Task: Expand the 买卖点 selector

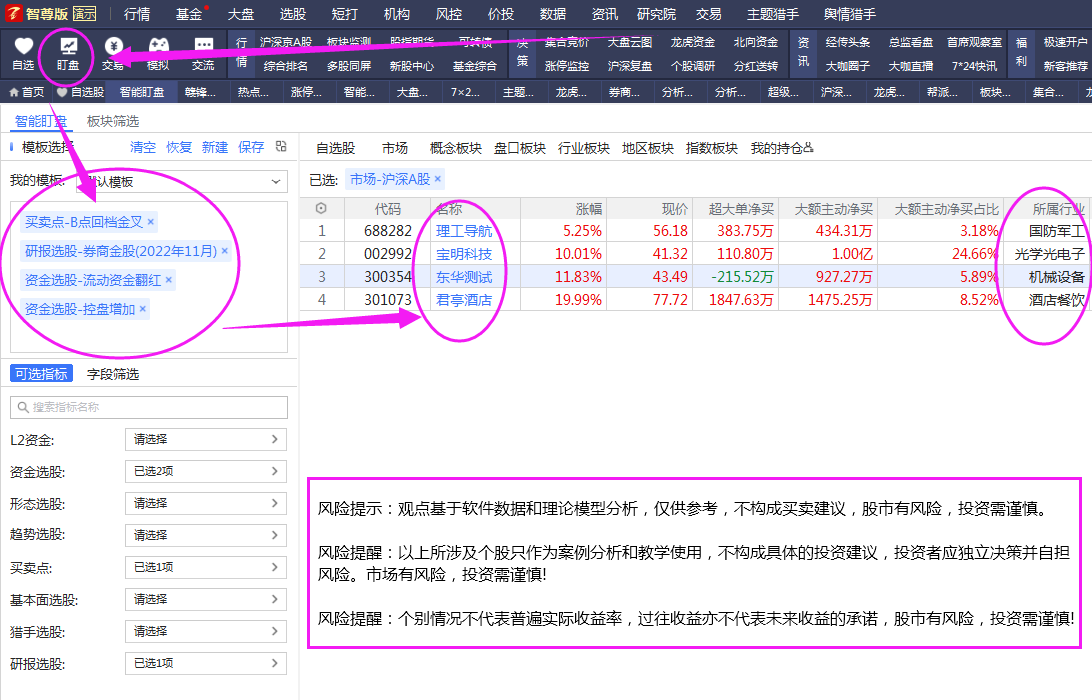Action: [x=206, y=568]
